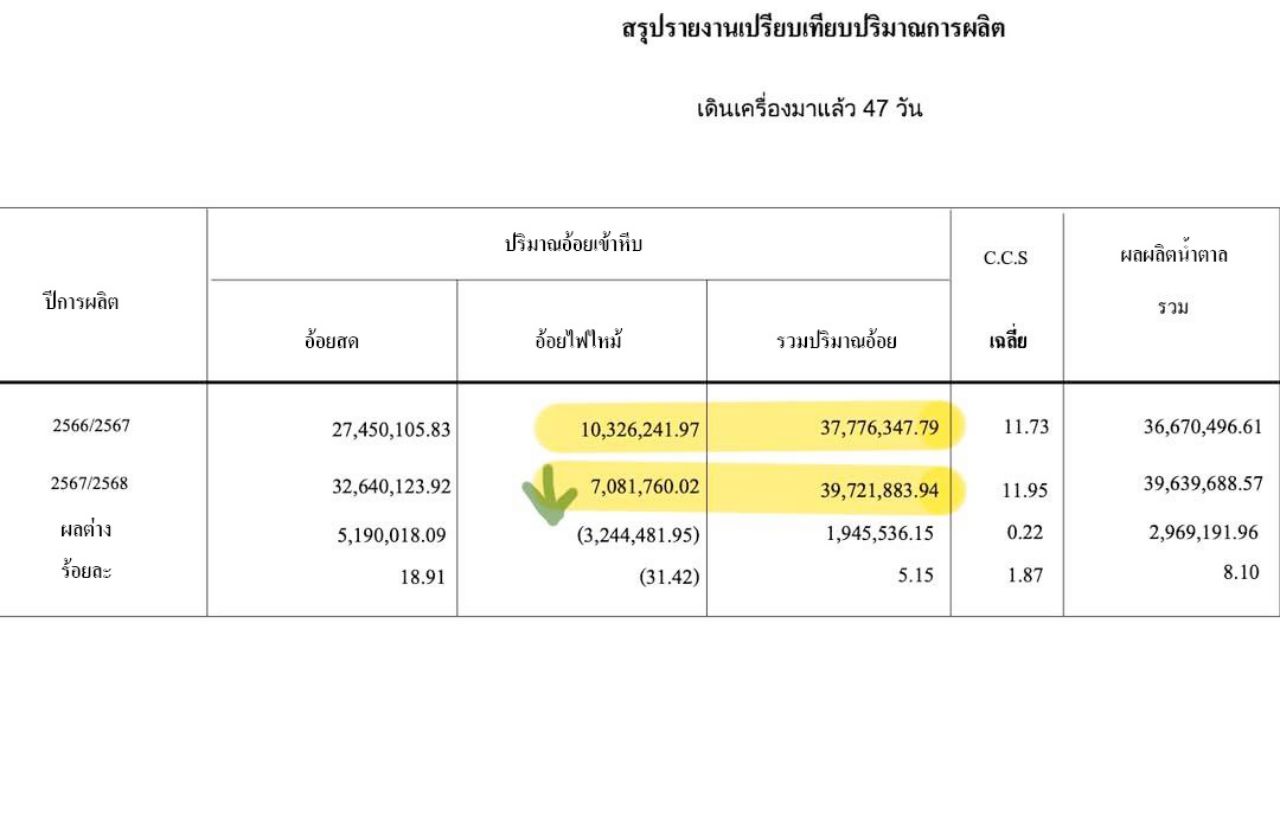Image resolution: width=1280 pixels, height=829 pixels.
Task: Click the green down arrow annotation
Action: coord(549,495)
